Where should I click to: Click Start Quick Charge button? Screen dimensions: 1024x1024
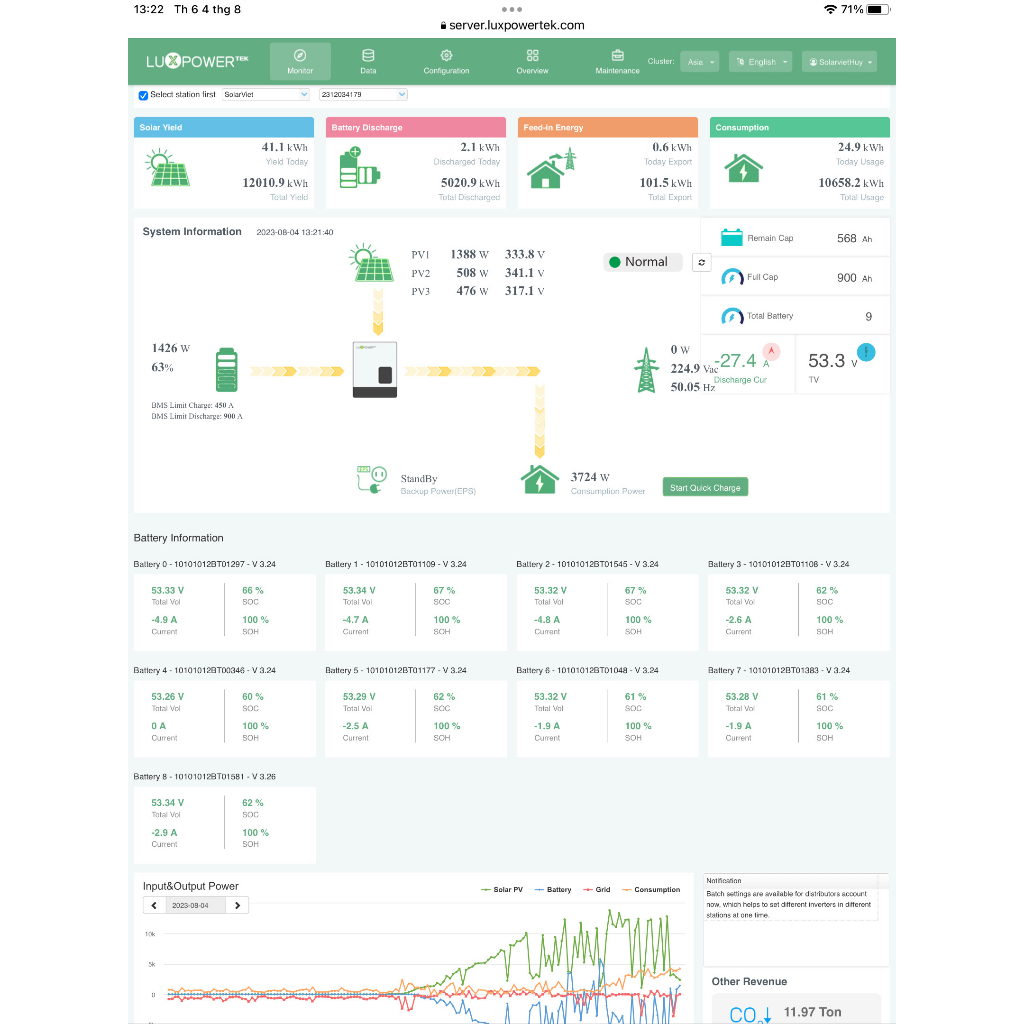point(705,488)
